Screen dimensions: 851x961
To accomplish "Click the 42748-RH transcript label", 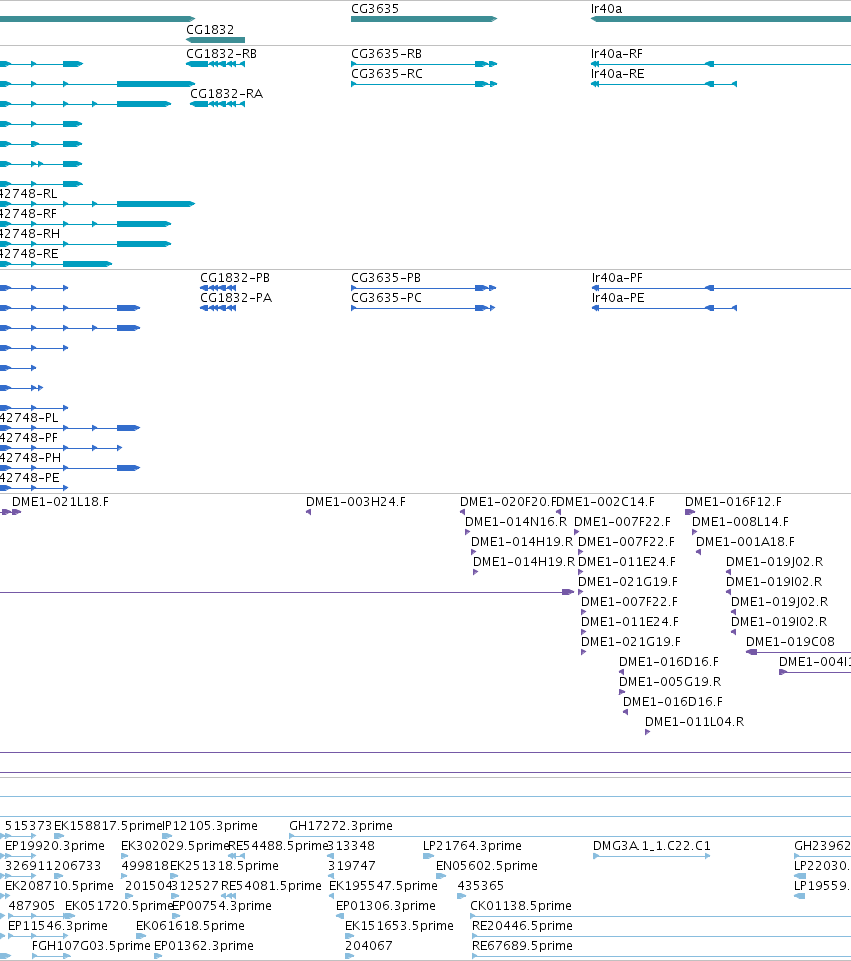I will point(29,234).
